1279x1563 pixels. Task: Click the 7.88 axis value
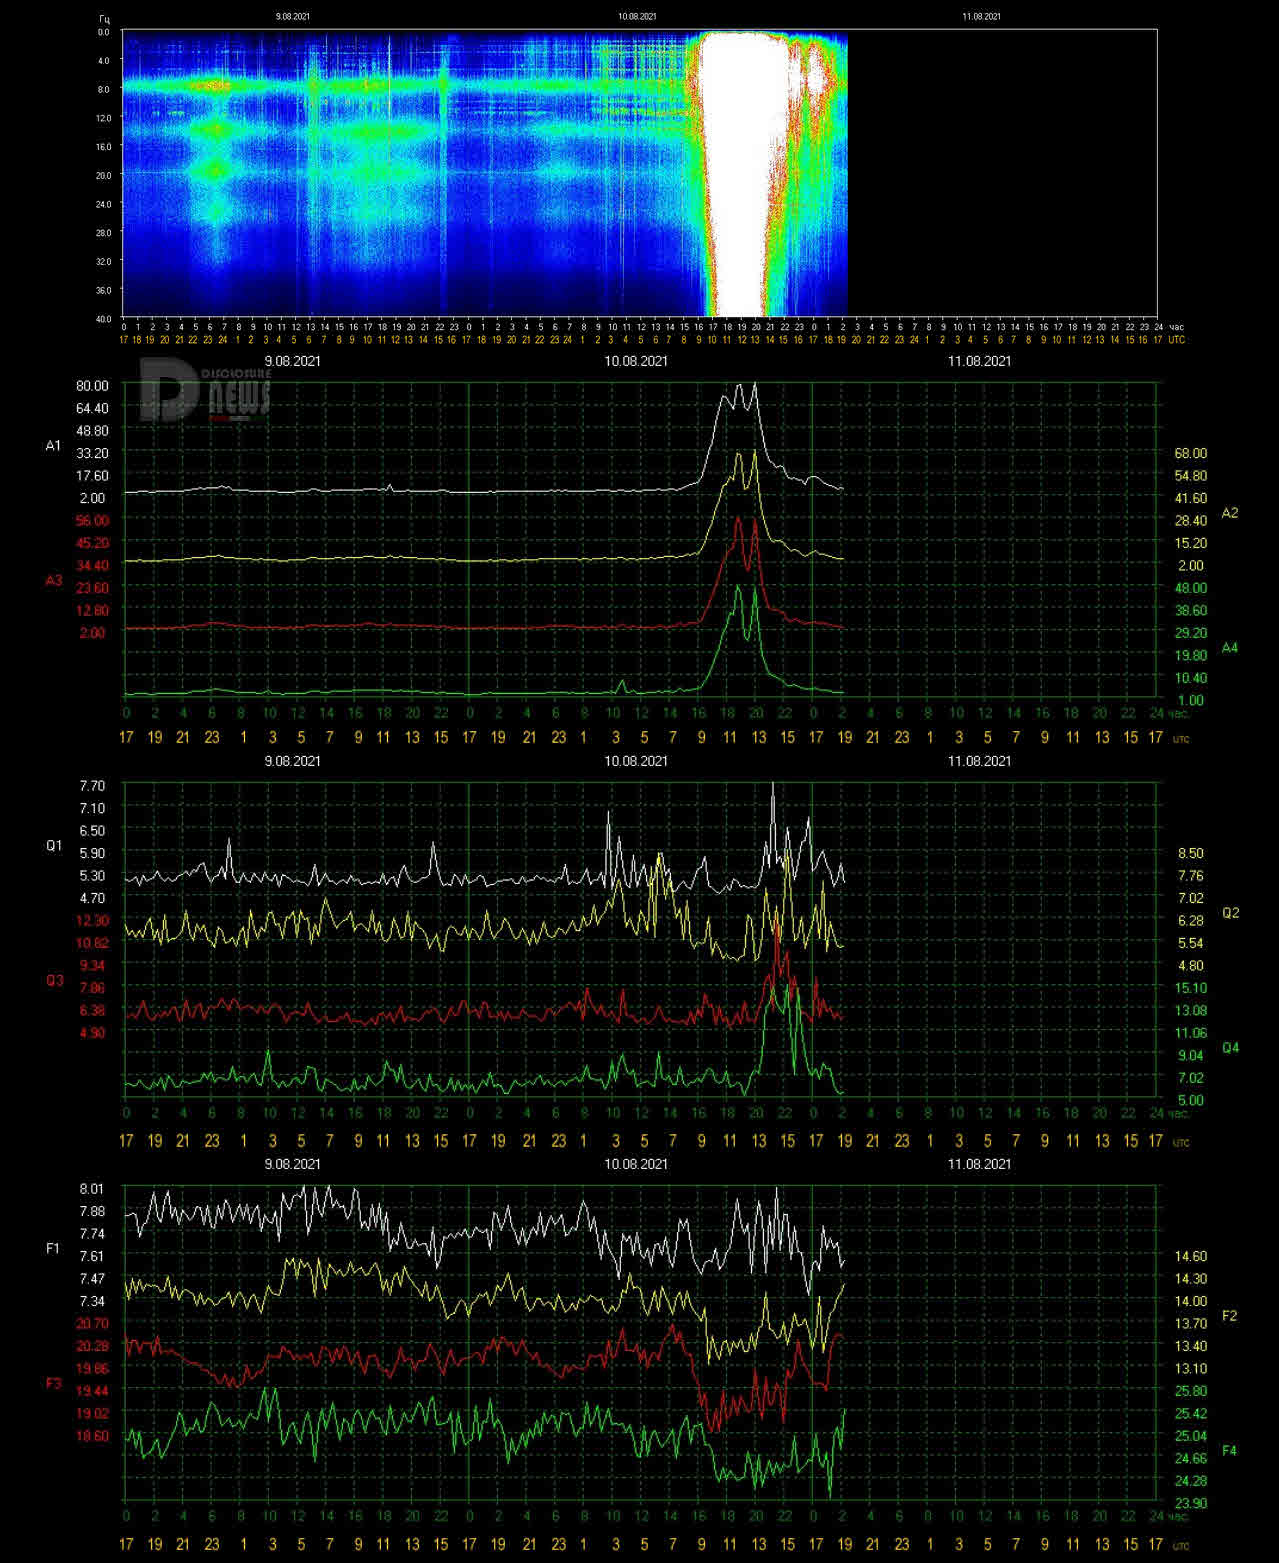[92, 1211]
